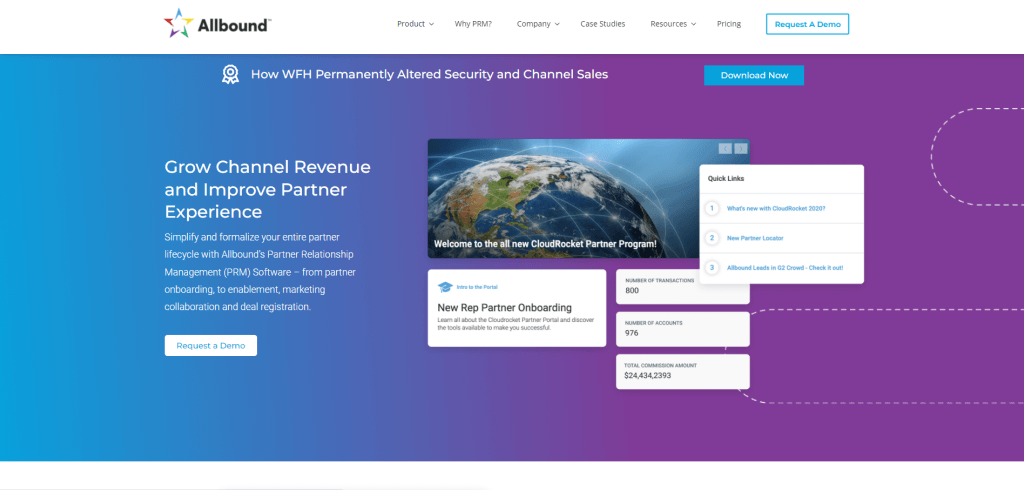Expand the Product dropdown chevron
The height and width of the screenshot is (490, 1024).
[432, 24]
